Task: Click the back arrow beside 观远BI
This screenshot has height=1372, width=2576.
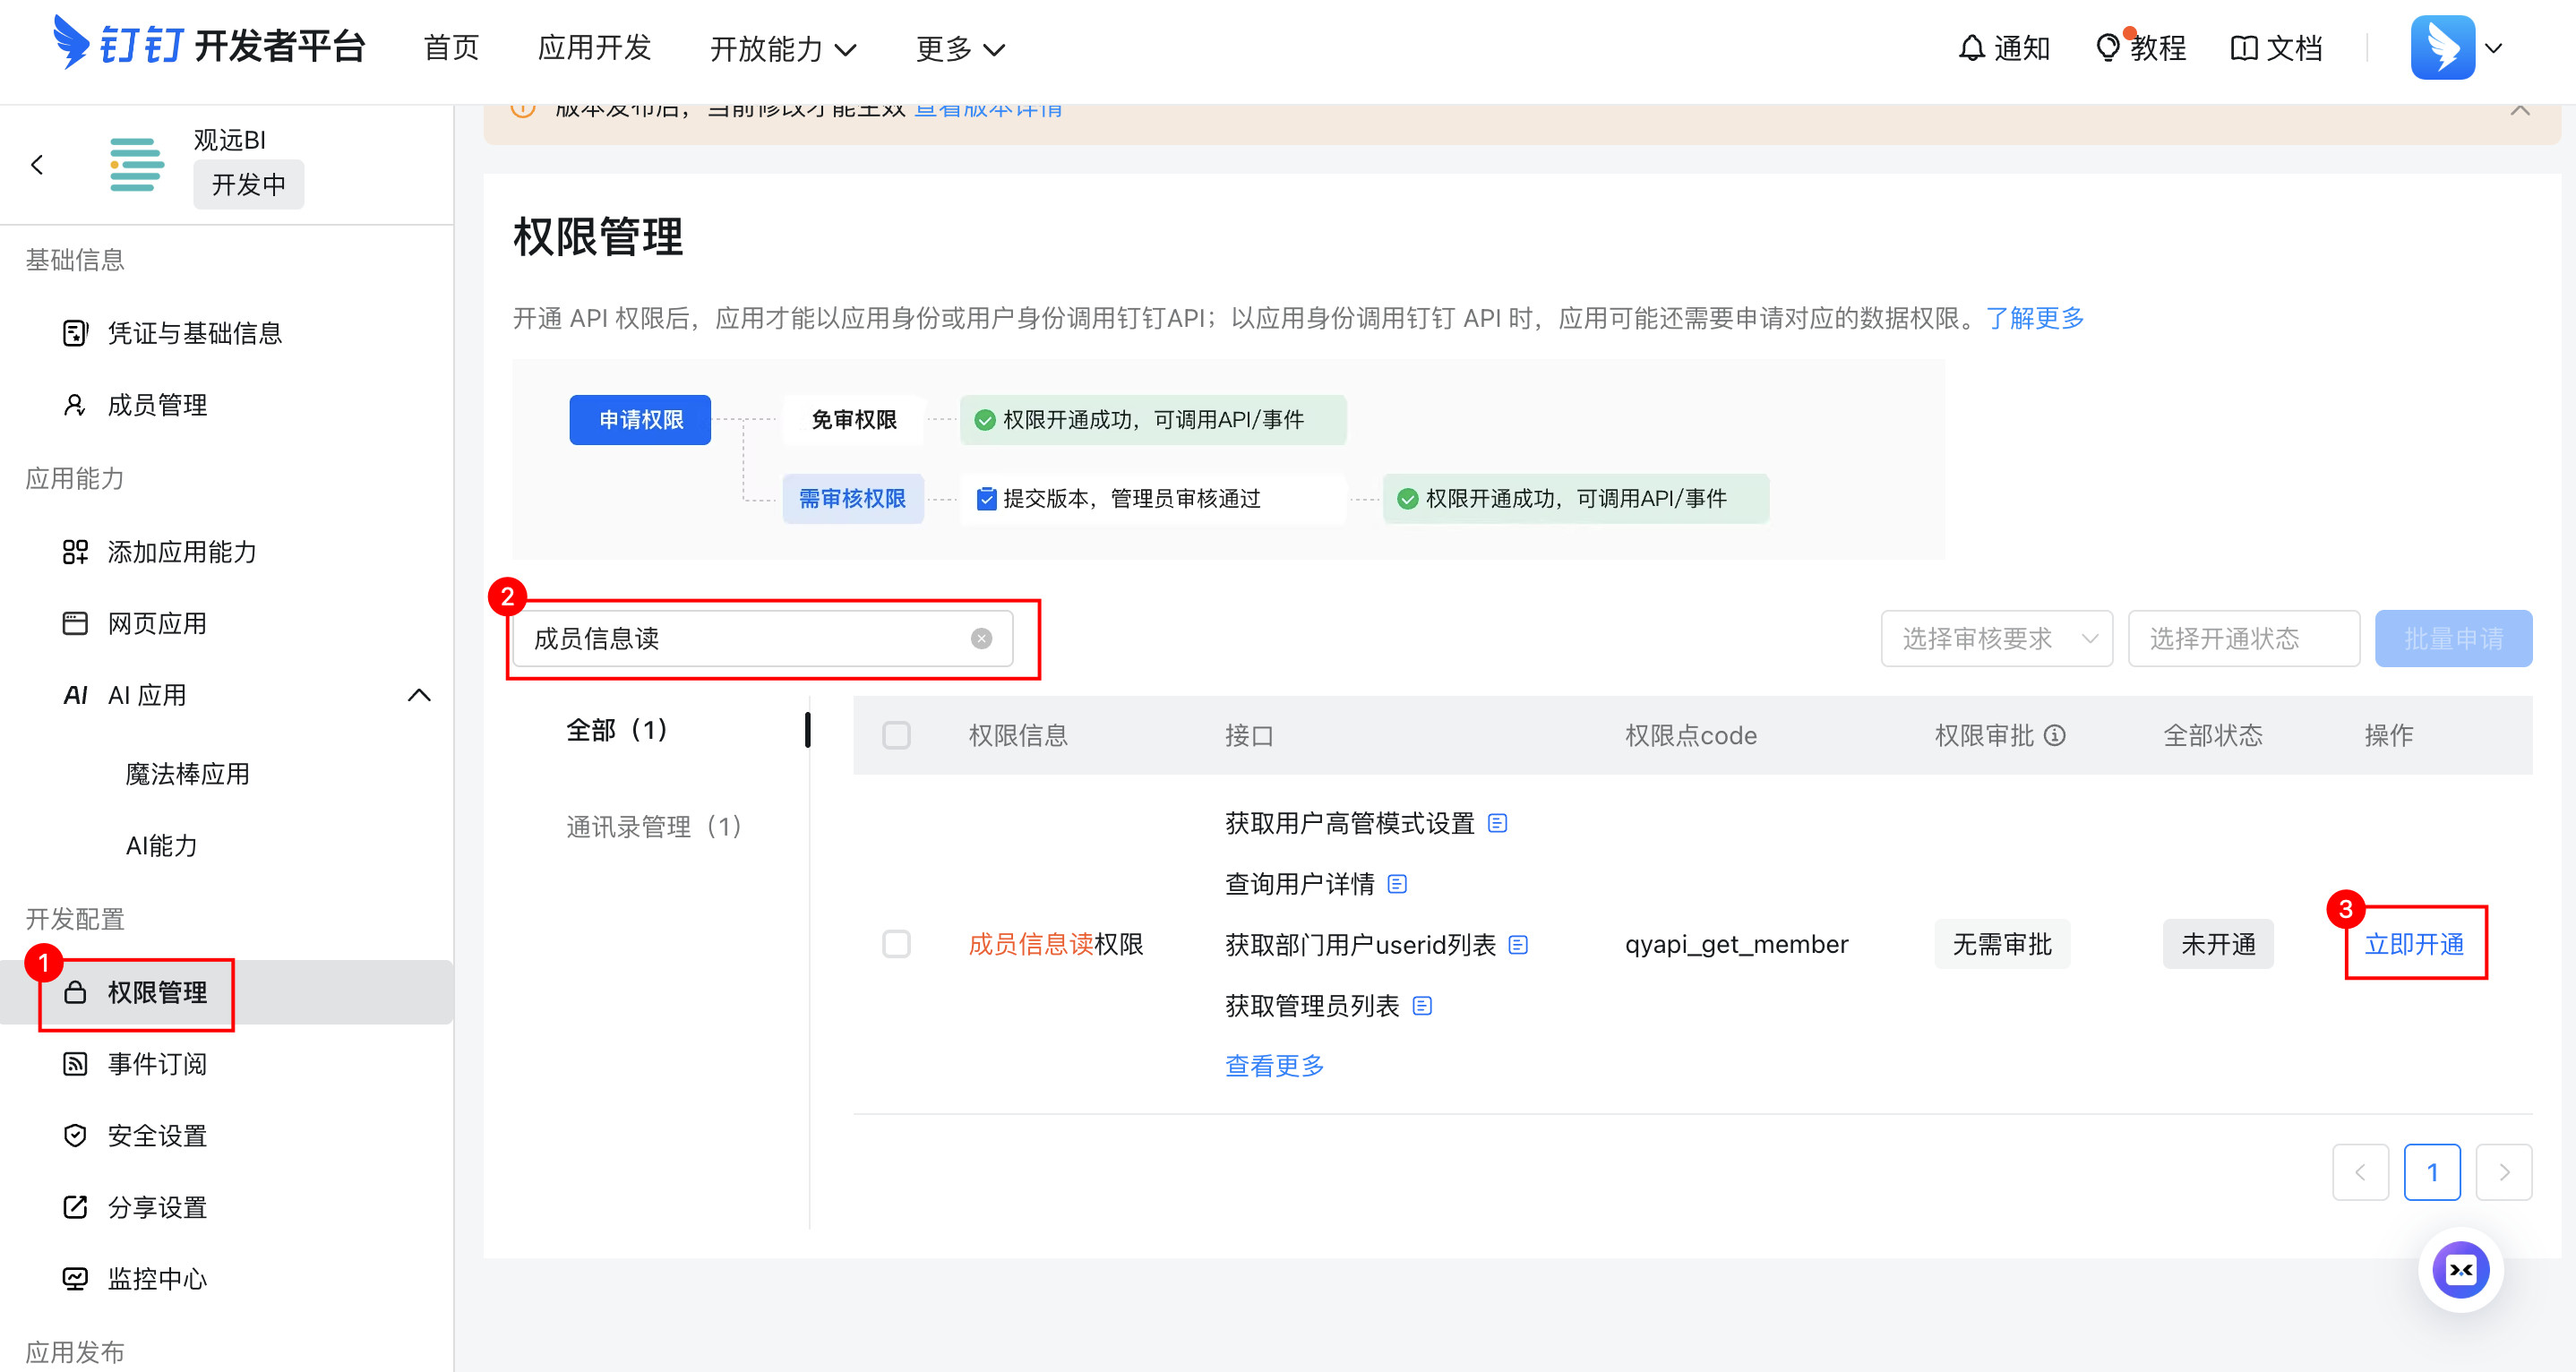Action: tap(37, 165)
